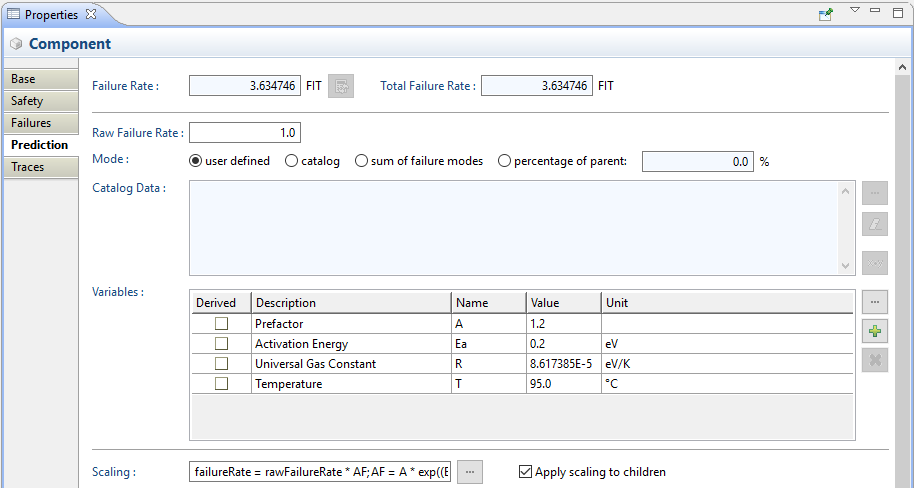Choose 'sum of failure modes' option
914x488 pixels.
(362, 161)
